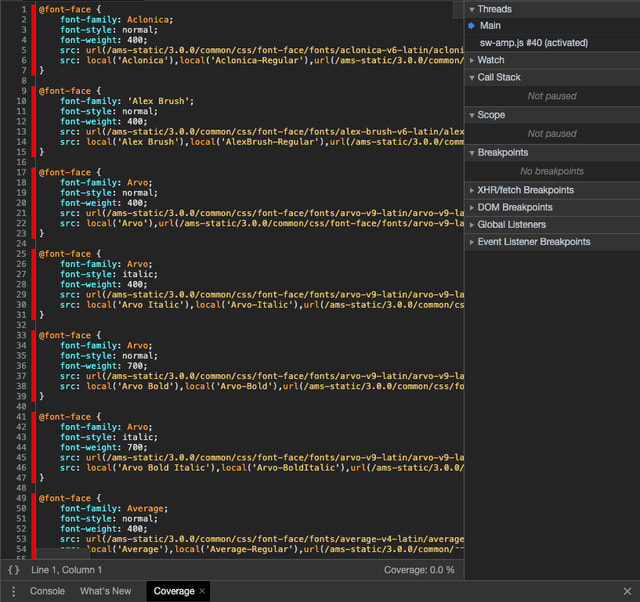Click font-weight 700 on line 36
640x602 pixels.
135,366
